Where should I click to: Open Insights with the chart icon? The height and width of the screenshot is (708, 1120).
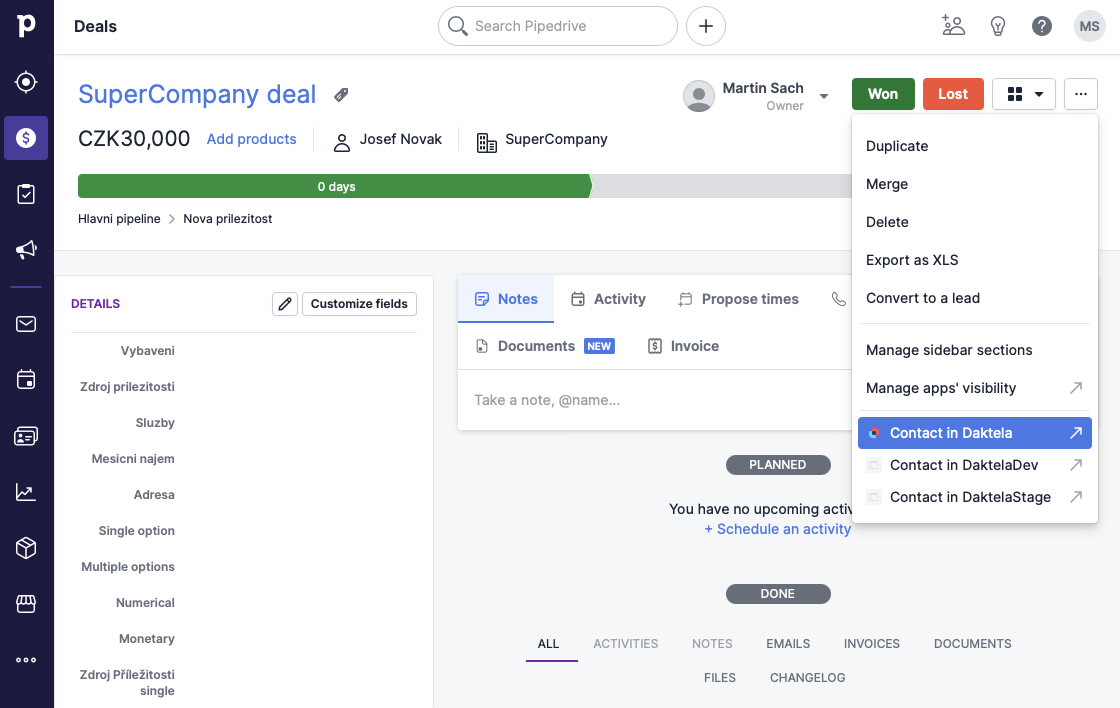(26, 491)
